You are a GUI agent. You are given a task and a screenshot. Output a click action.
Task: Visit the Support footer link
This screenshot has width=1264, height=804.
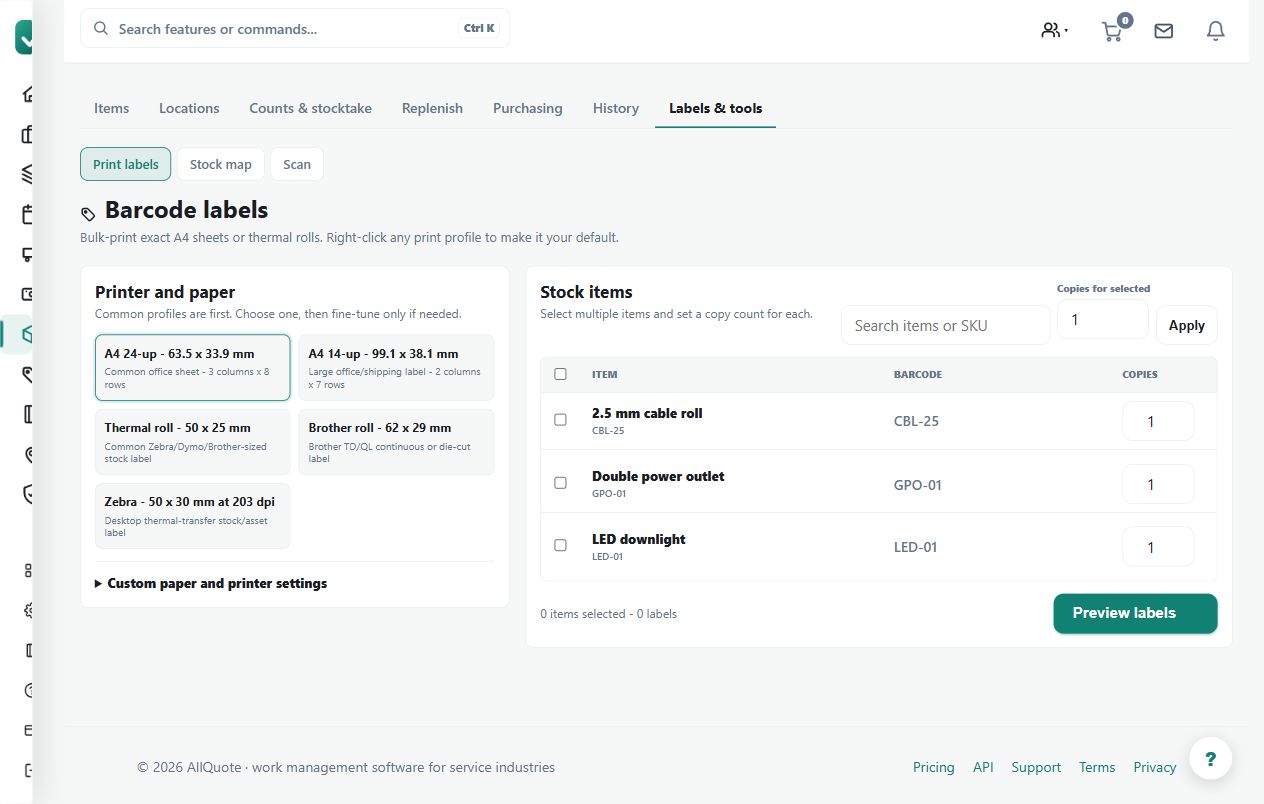tap(1036, 767)
